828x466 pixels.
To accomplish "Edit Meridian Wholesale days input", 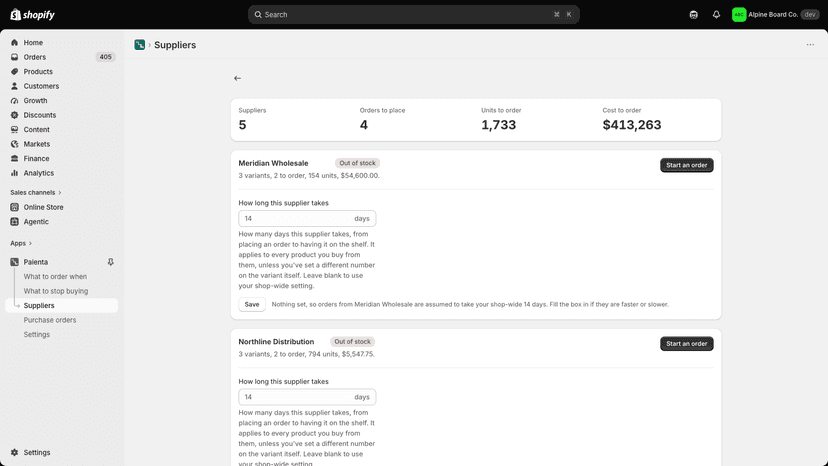I will pyautogui.click(x=307, y=219).
